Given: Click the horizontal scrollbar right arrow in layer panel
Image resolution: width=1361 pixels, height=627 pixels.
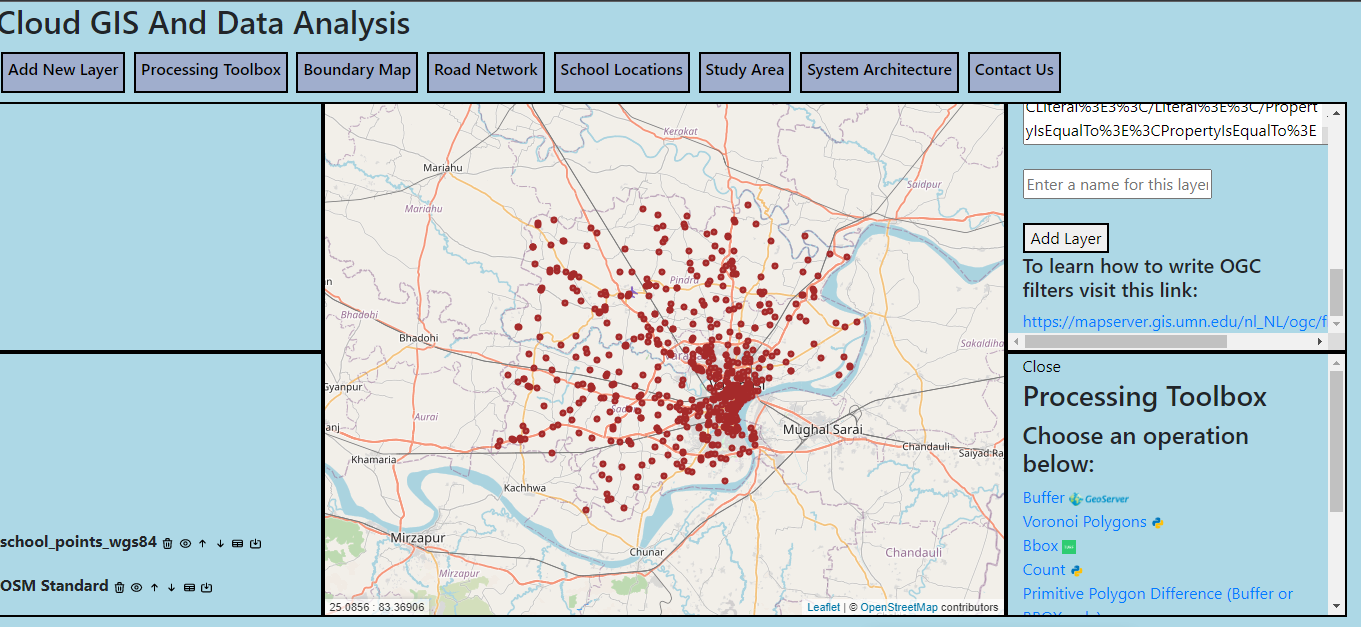Looking at the screenshot, I should click(1320, 342).
